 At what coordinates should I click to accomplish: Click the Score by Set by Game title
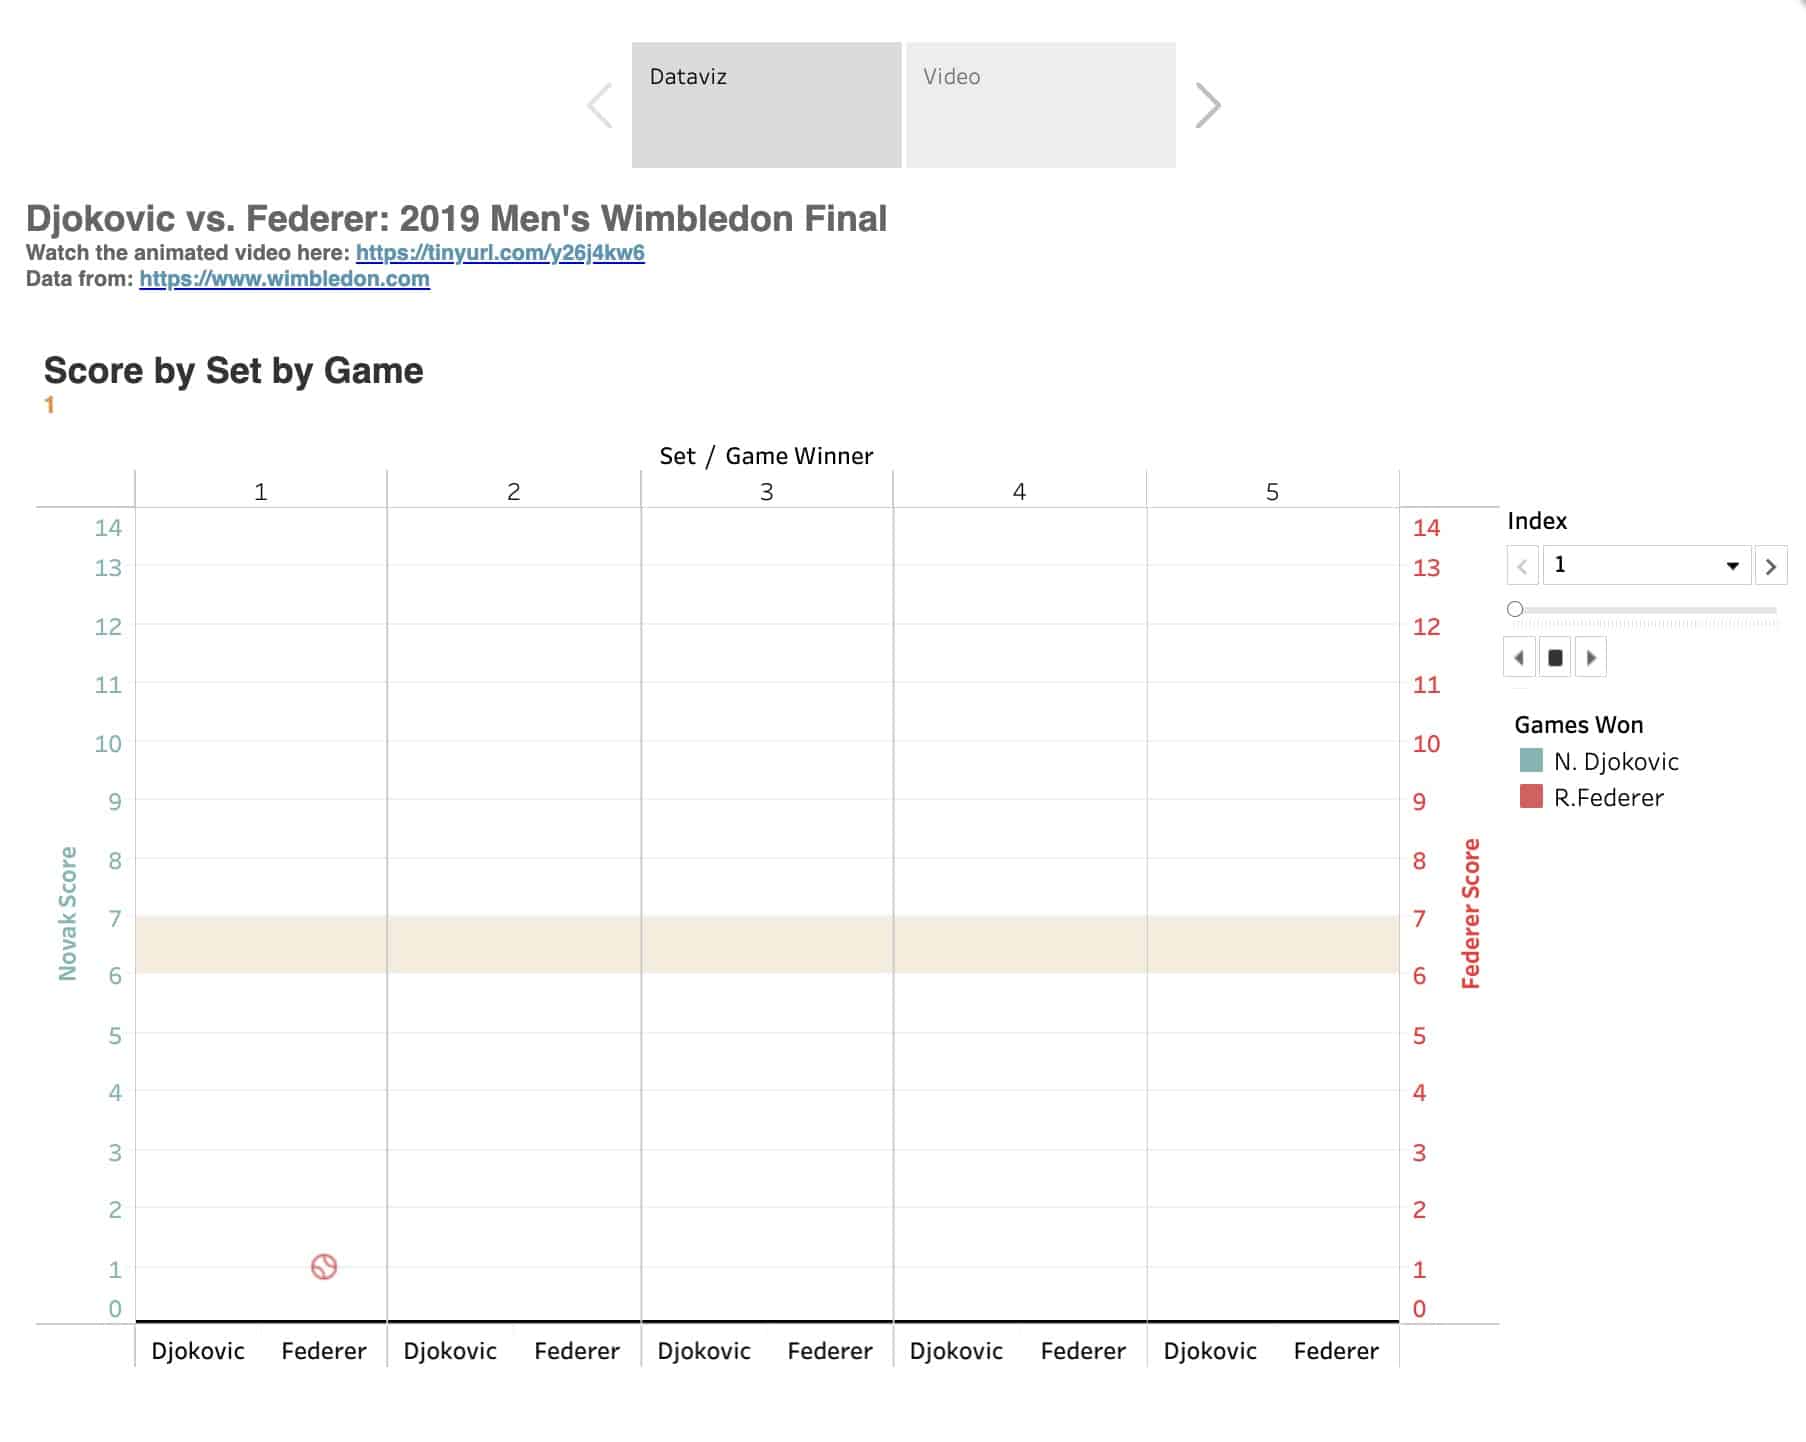pyautogui.click(x=233, y=371)
